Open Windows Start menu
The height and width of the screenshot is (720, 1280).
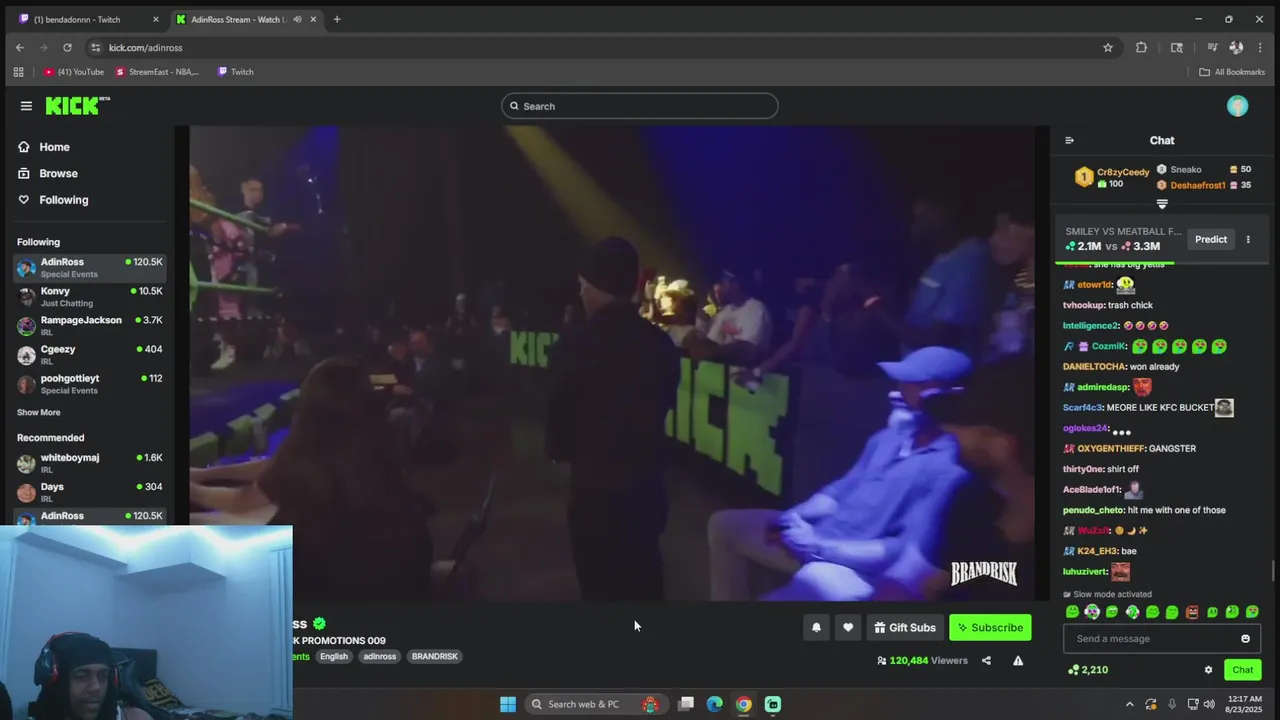[x=508, y=704]
